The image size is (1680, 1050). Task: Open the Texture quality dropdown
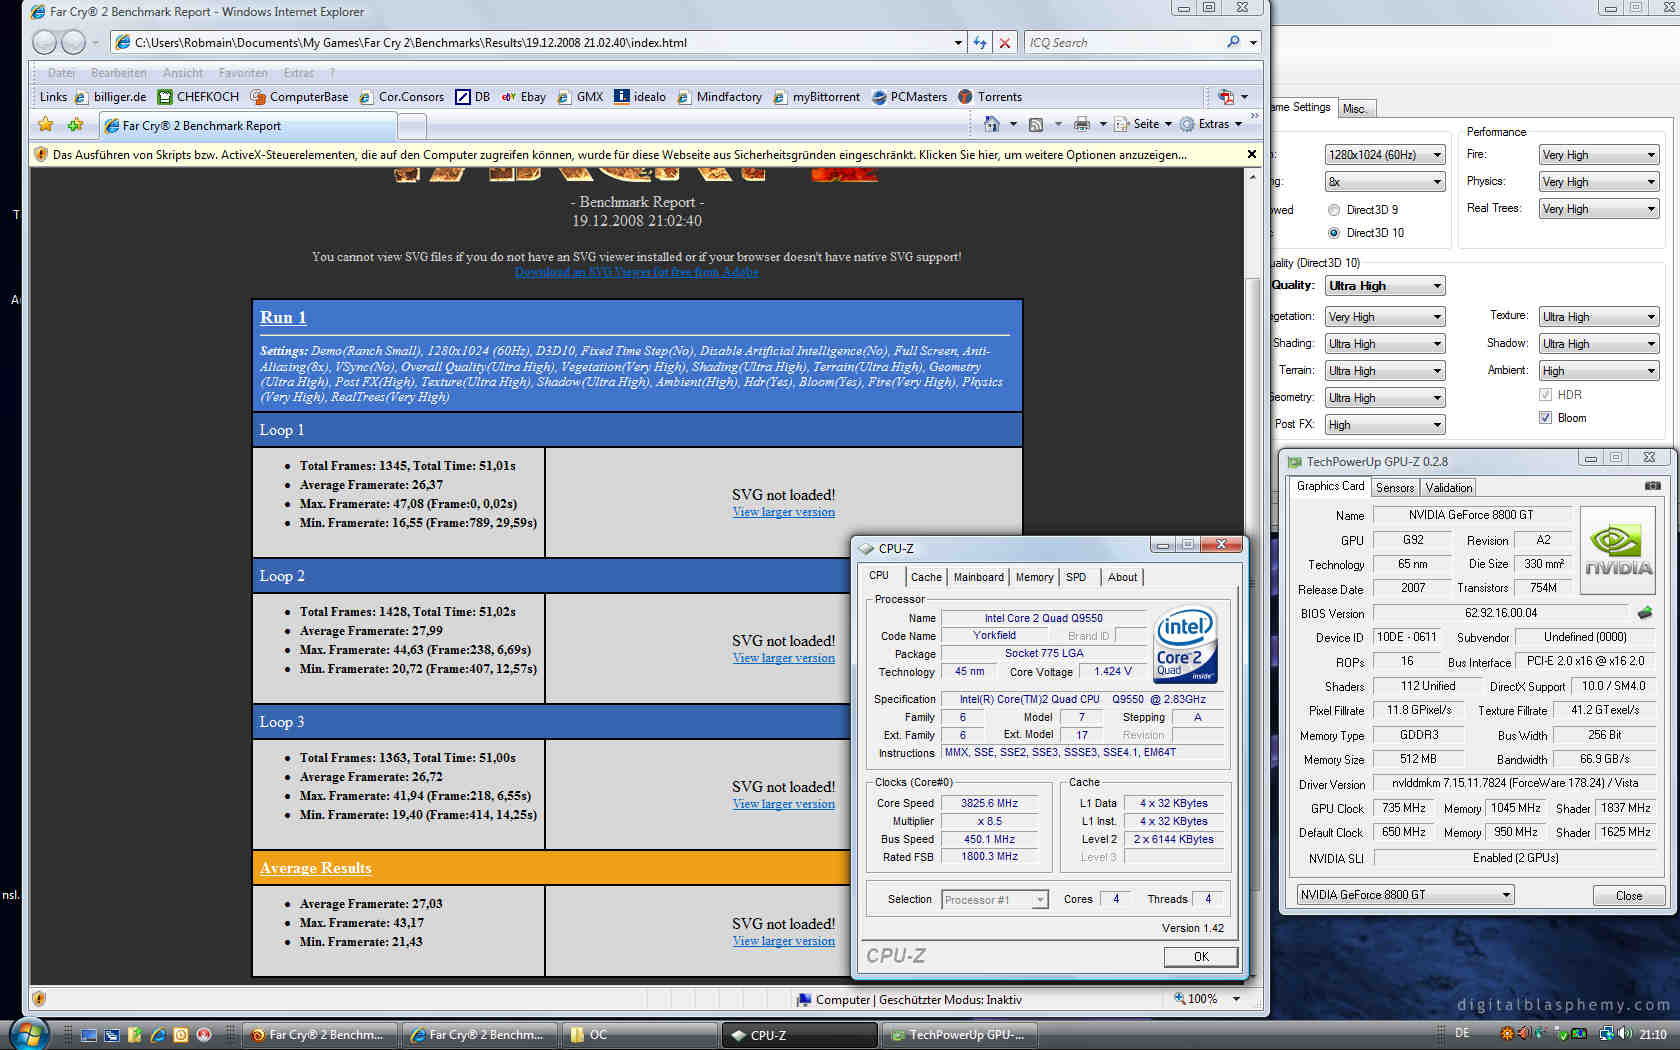(1599, 317)
